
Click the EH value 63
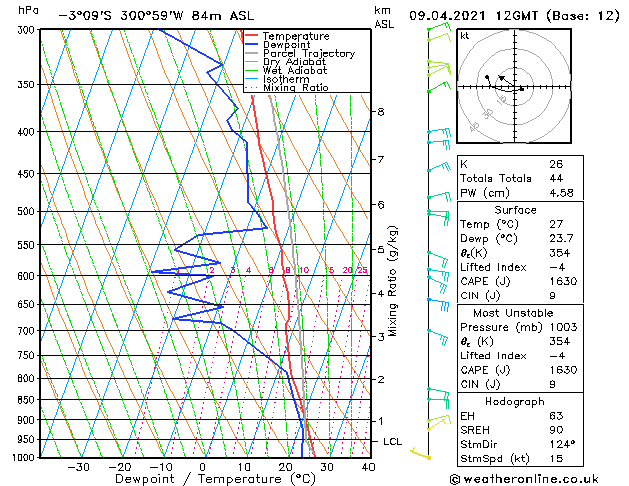pos(556,416)
